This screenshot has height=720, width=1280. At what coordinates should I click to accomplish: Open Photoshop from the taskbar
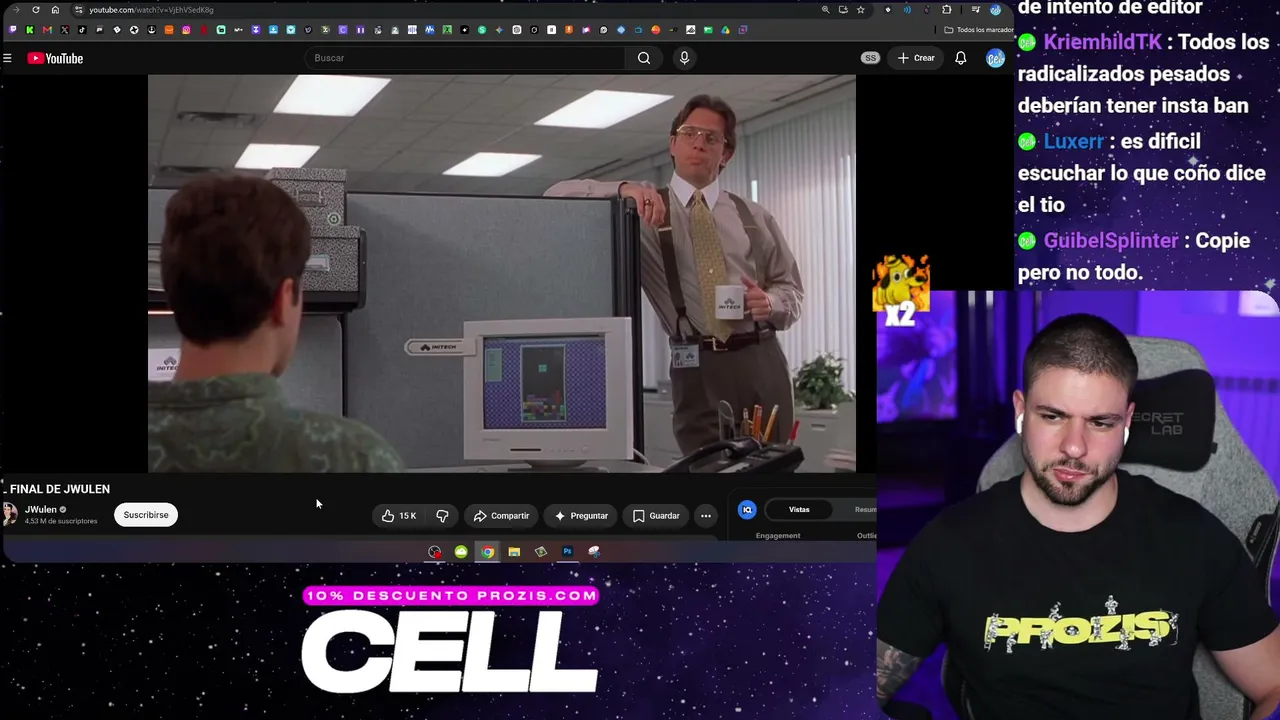[567, 552]
